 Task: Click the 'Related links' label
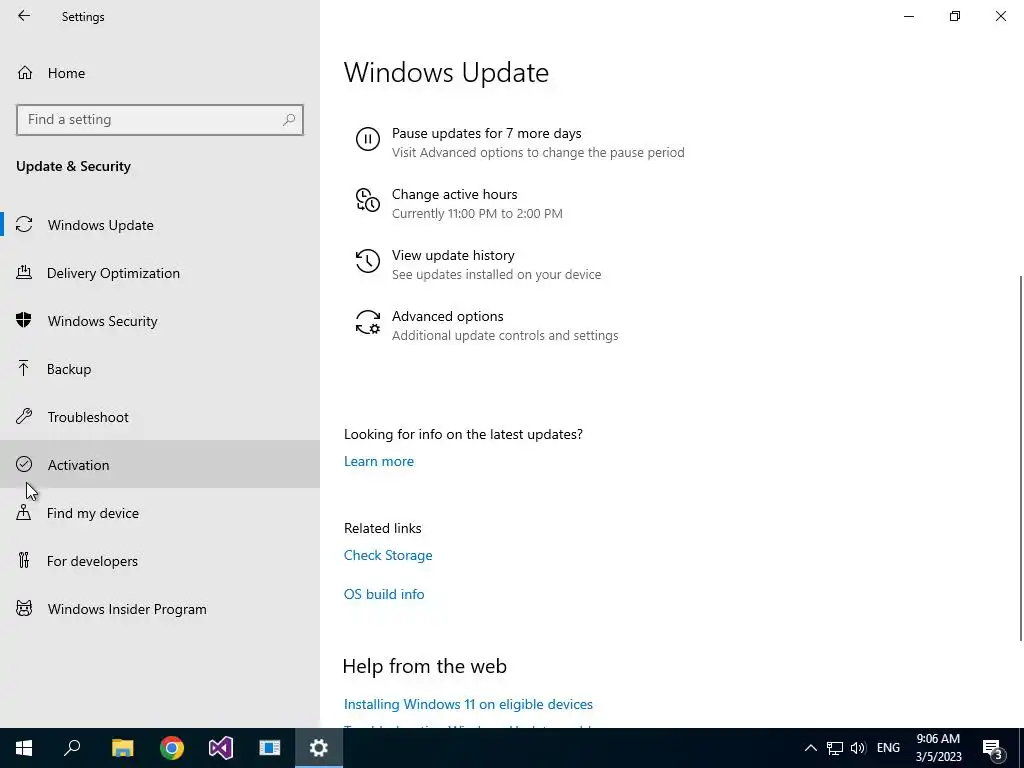pyautogui.click(x=383, y=528)
